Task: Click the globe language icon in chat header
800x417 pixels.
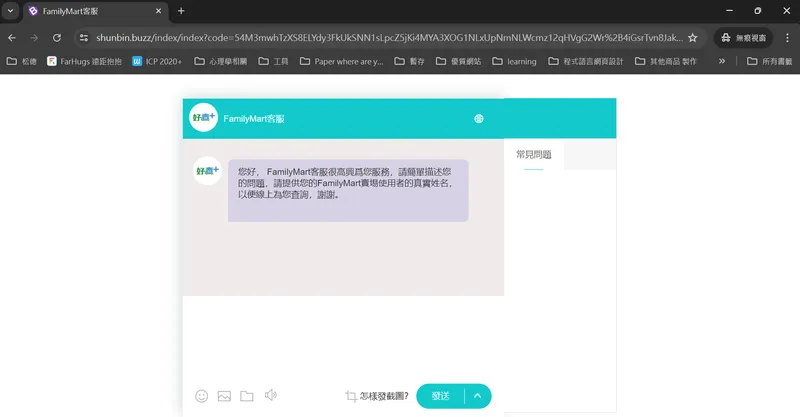Action: (479, 119)
